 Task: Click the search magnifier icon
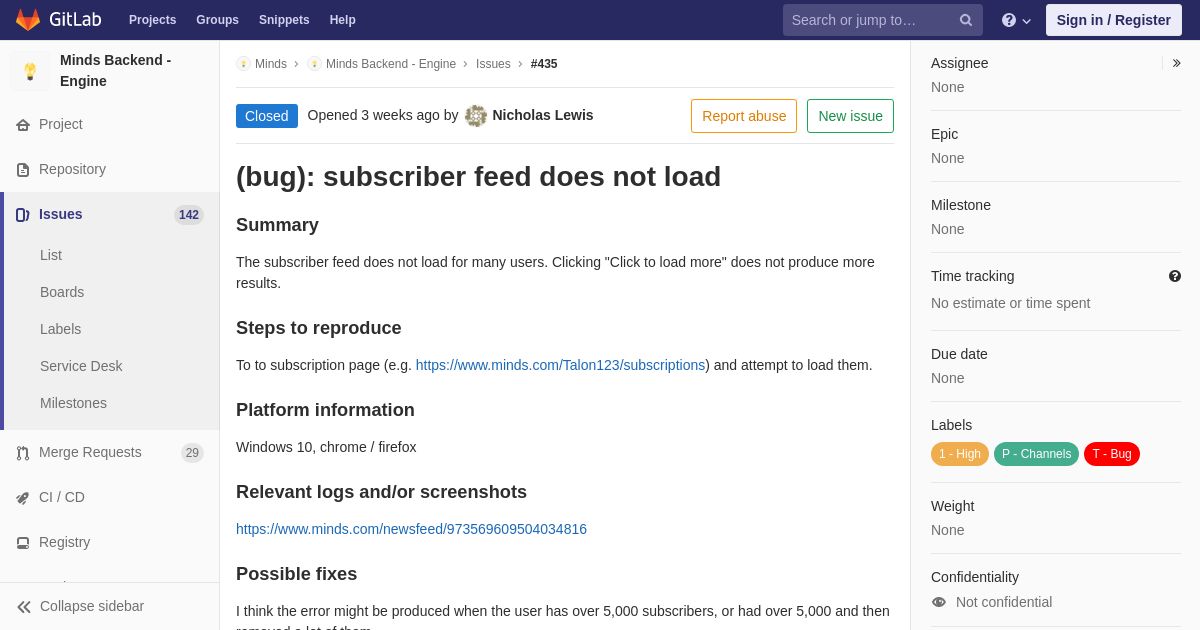[966, 20]
